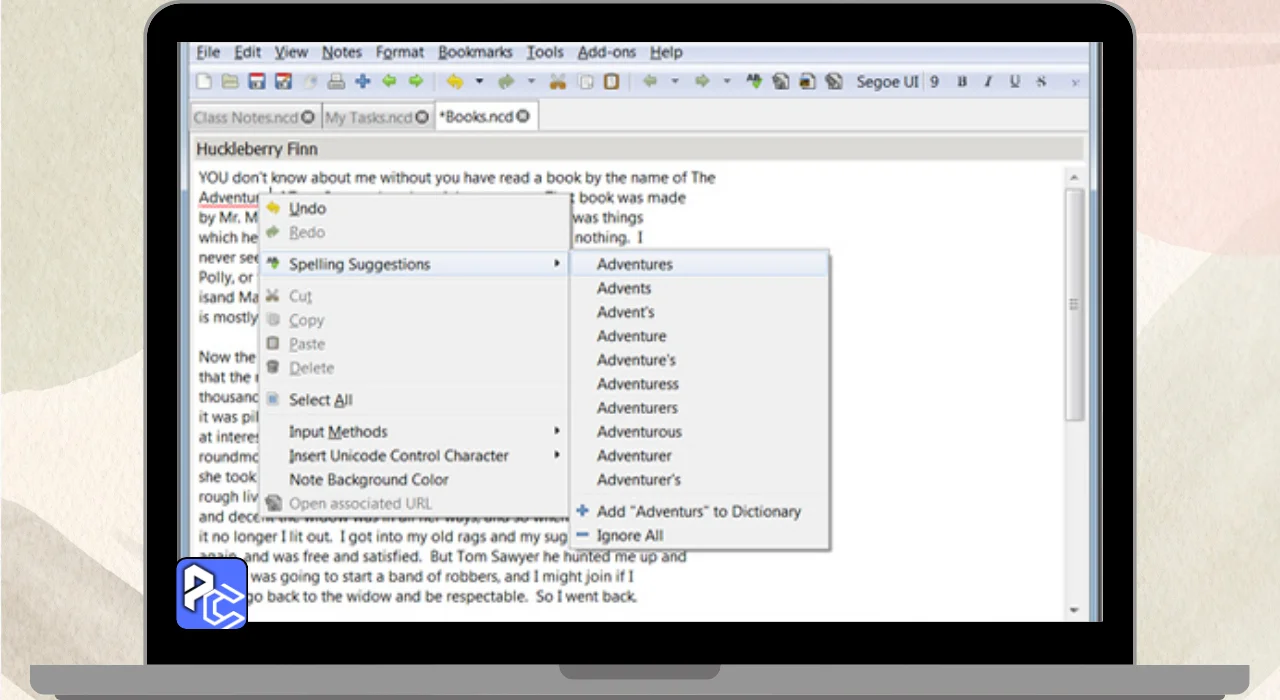Toggle underline formatting button
Screen dimensions: 1280x700
point(1015,82)
